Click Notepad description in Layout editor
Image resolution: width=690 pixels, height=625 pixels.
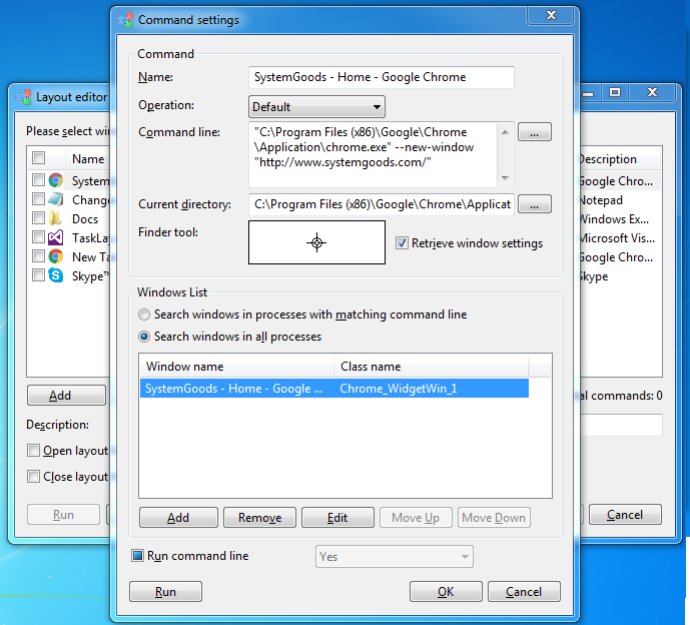click(601, 200)
